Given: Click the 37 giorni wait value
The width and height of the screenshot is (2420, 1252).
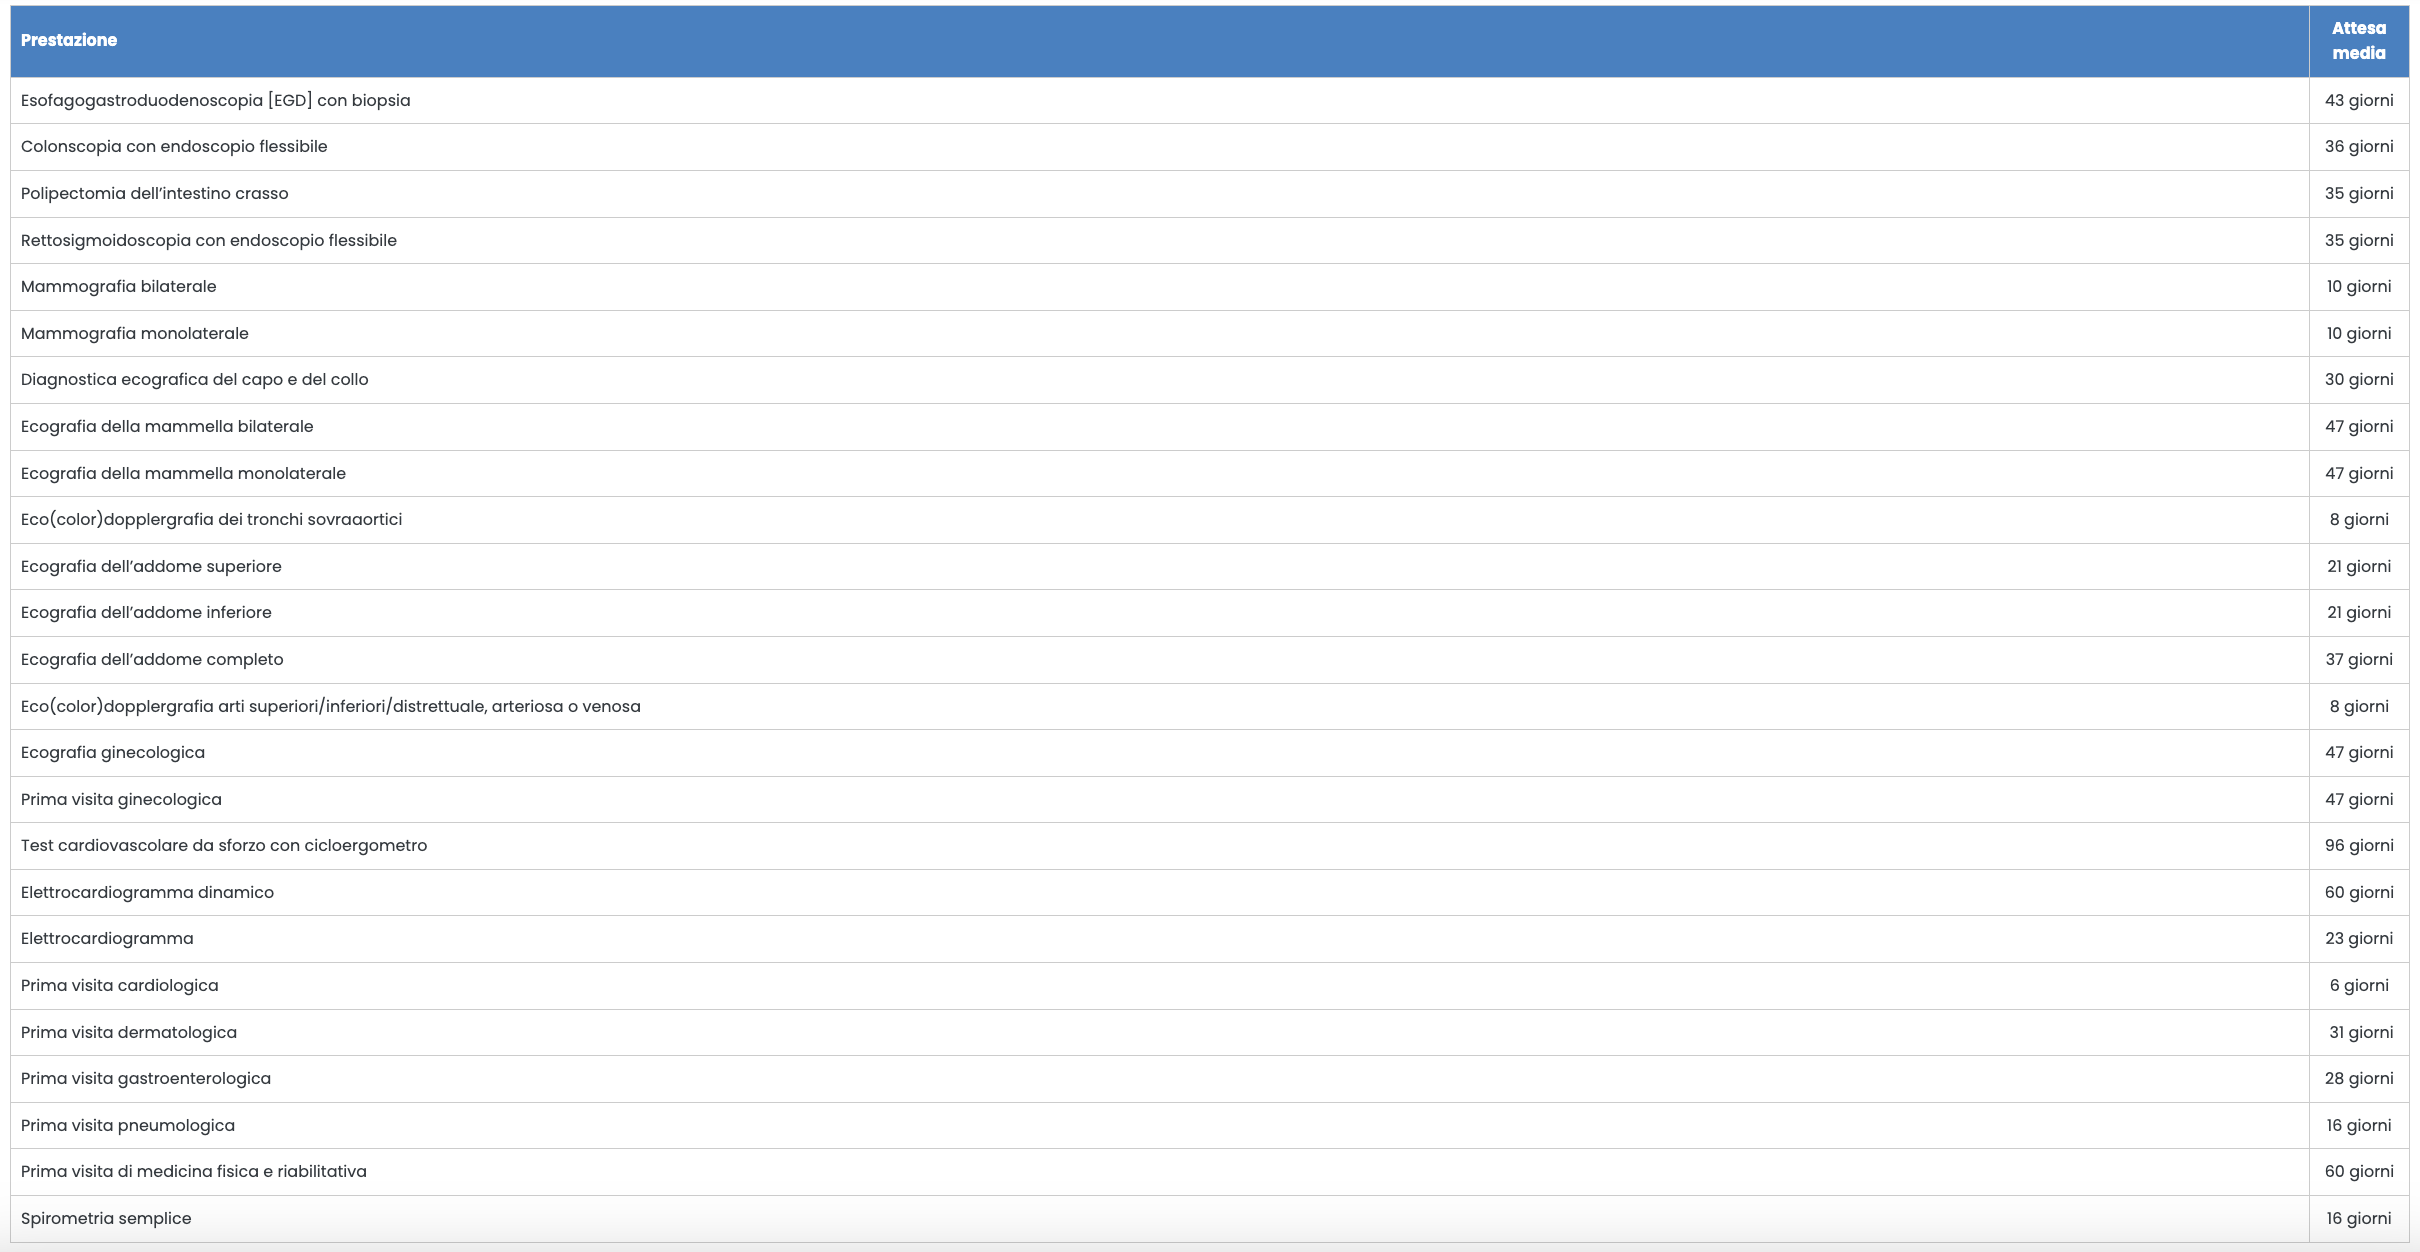Looking at the screenshot, I should tap(2359, 659).
